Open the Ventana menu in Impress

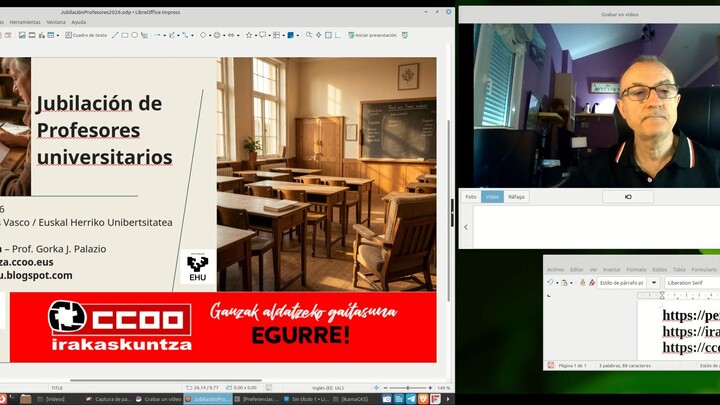[56, 22]
